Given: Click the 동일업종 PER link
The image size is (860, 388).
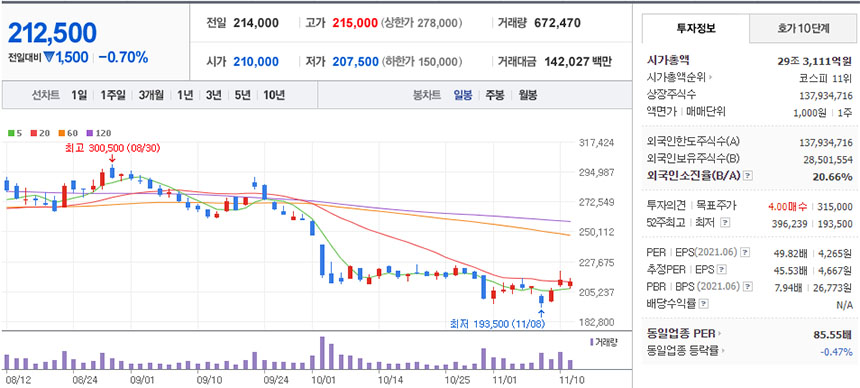Looking at the screenshot, I should pyautogui.click(x=682, y=334).
